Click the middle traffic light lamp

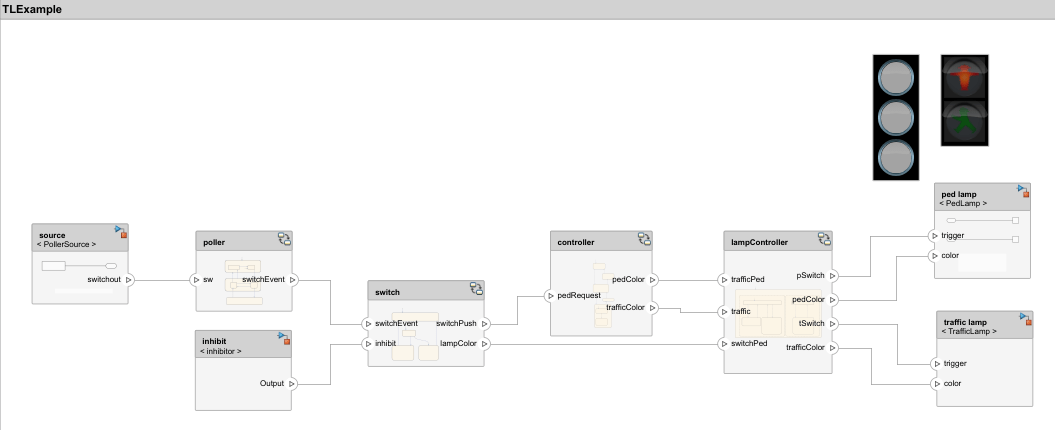click(896, 118)
